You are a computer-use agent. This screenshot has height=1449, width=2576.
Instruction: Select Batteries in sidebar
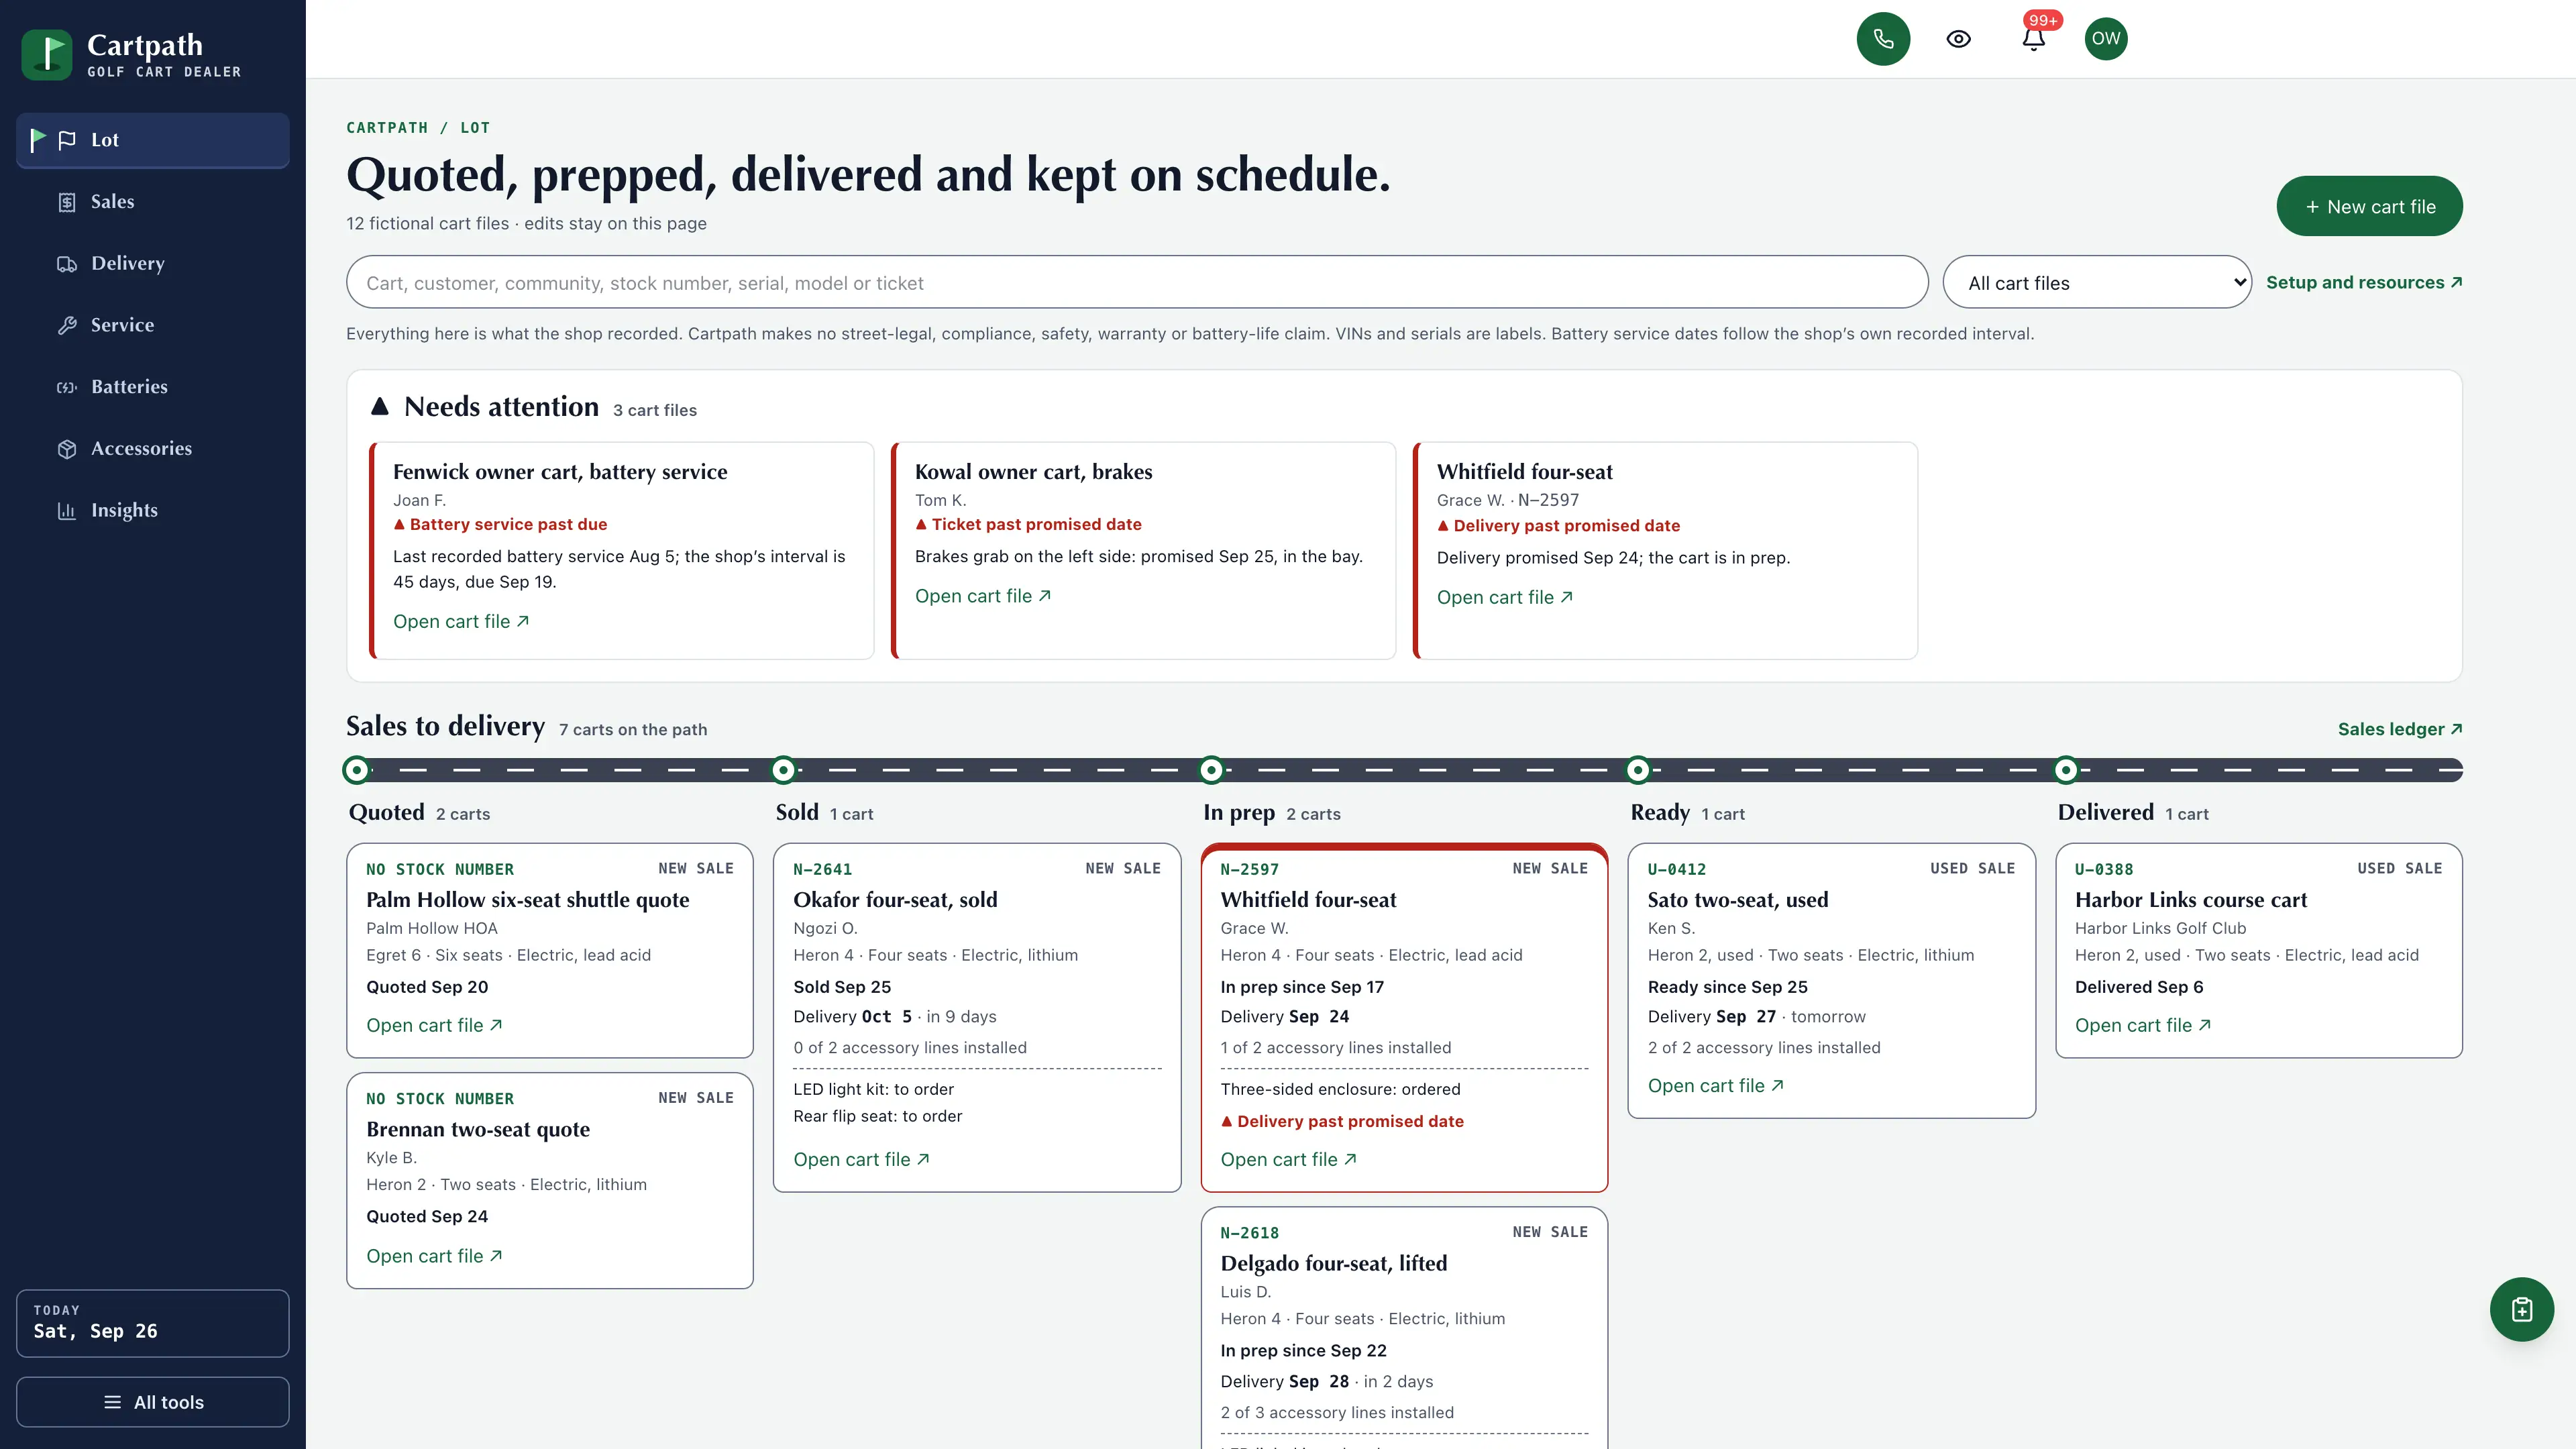coord(153,386)
